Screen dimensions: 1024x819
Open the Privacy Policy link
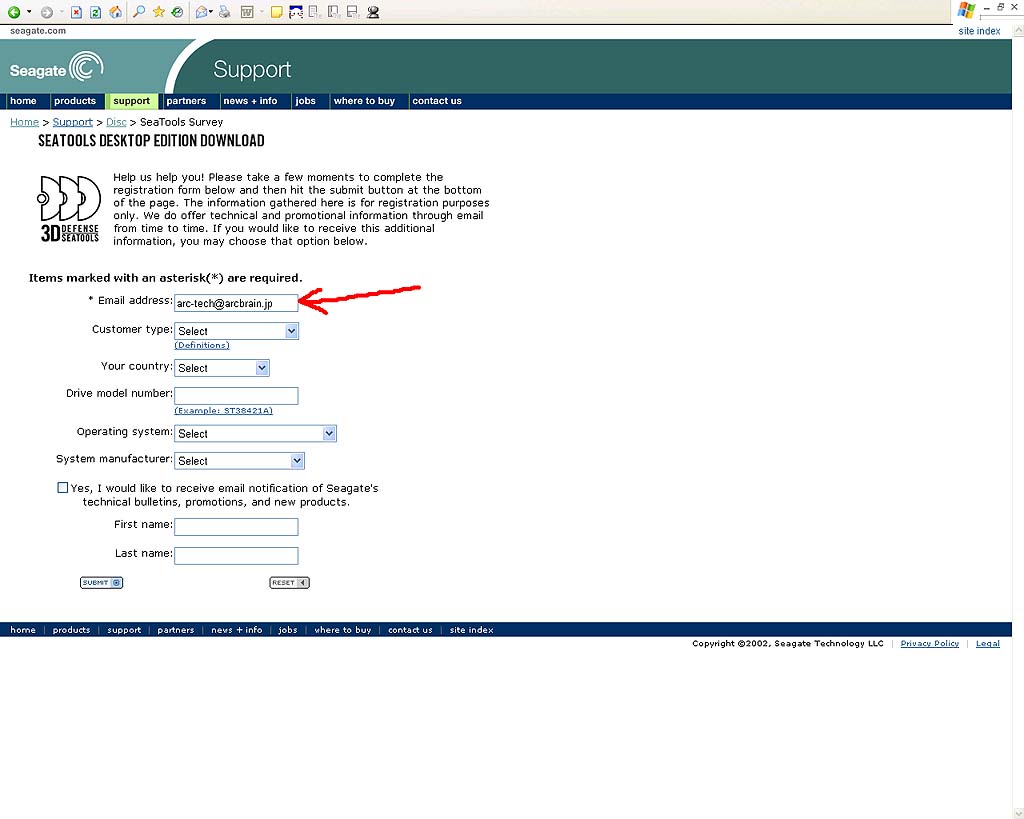tap(929, 643)
